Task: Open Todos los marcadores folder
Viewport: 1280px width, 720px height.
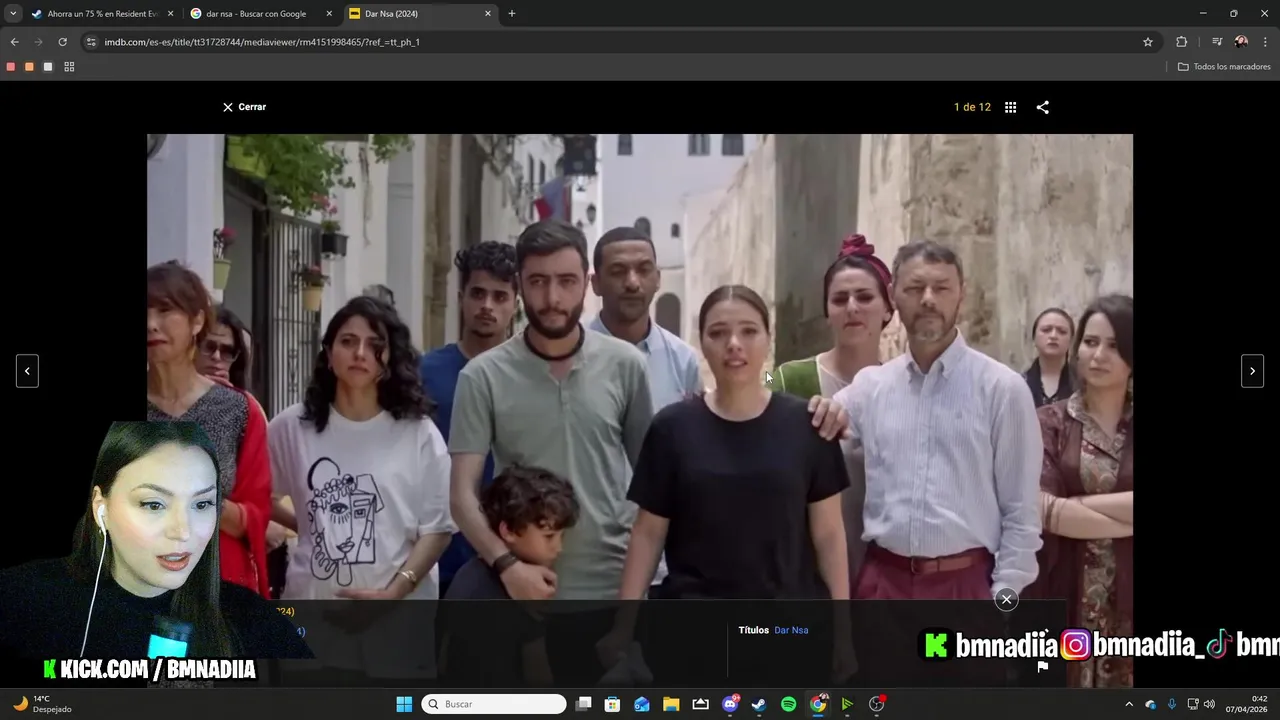Action: [1224, 67]
